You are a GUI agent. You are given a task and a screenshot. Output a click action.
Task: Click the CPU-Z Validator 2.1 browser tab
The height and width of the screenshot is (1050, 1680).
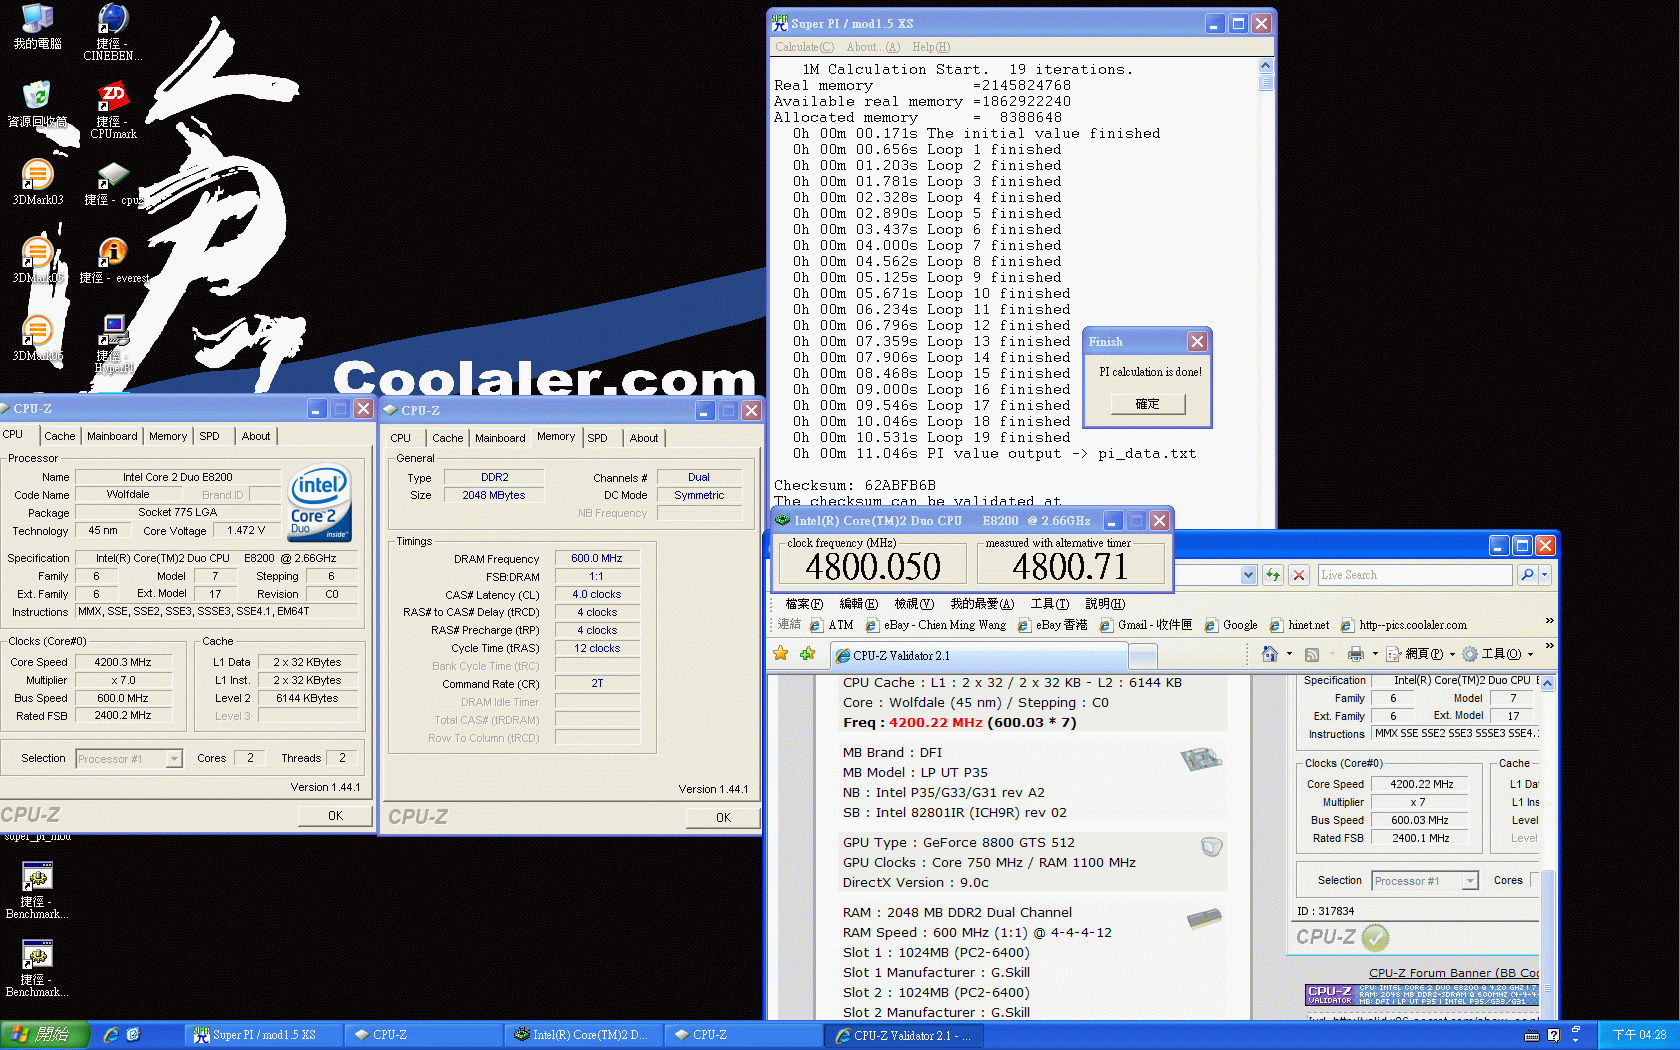click(980, 656)
